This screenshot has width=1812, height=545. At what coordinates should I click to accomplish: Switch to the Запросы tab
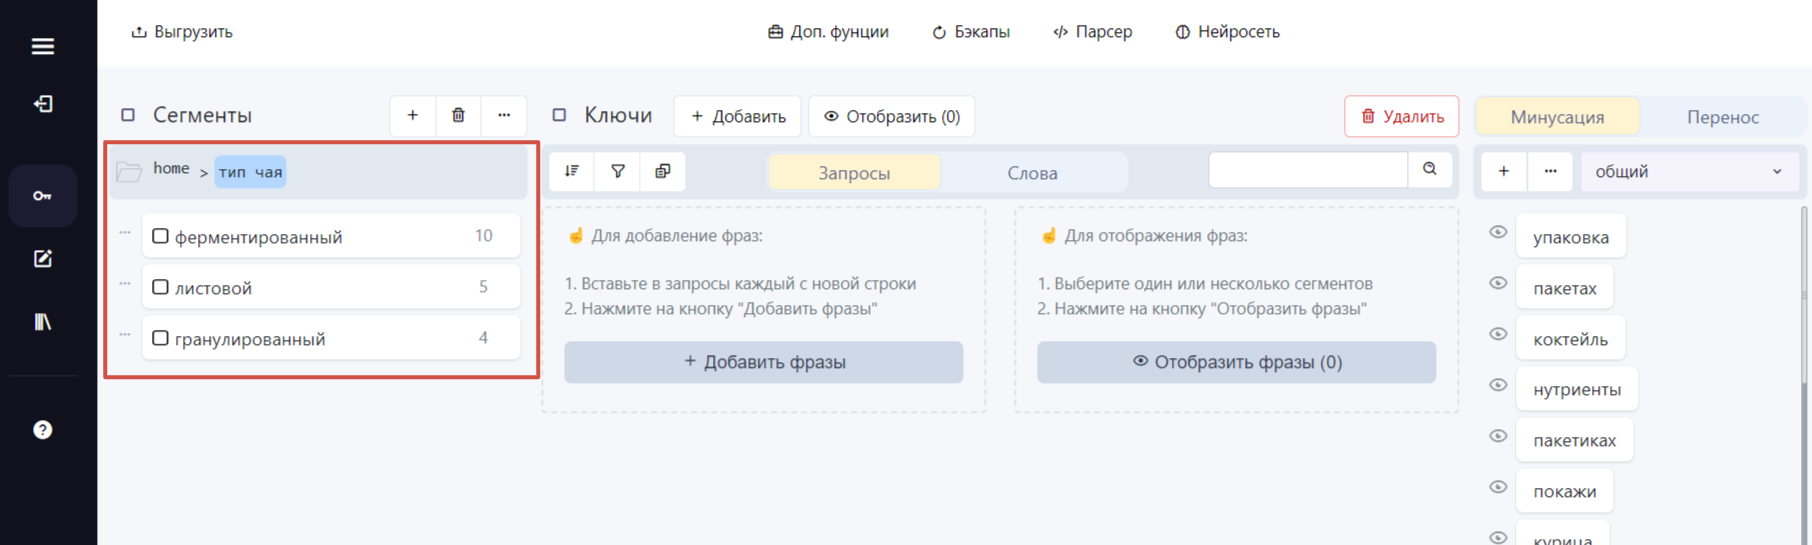click(x=854, y=172)
